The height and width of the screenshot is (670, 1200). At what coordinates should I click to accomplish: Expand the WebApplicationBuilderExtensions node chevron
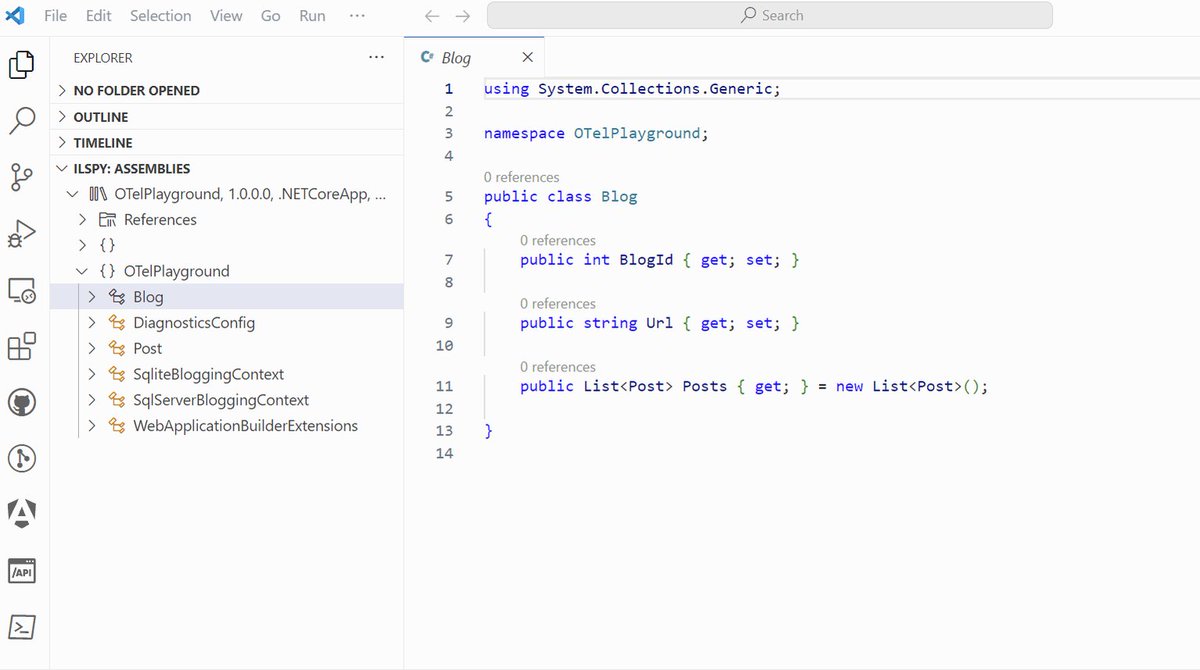[91, 426]
